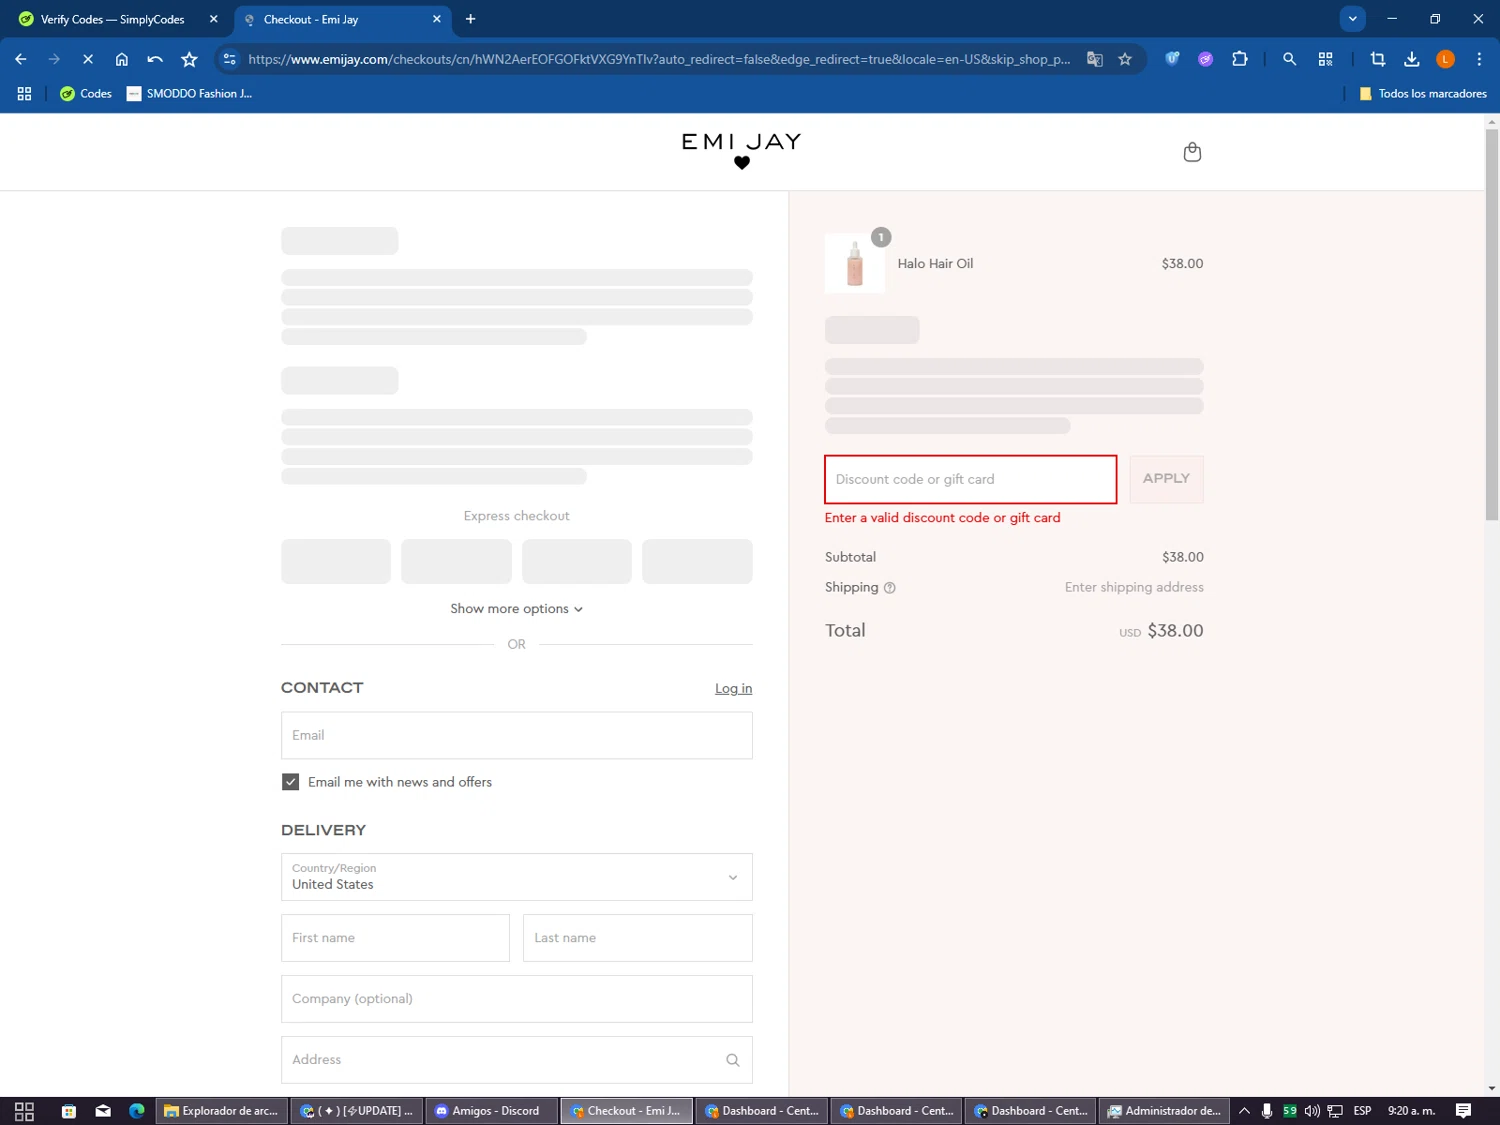Switch to the Verify Codes — SimplyCodes tab
1500x1125 pixels.
112,19
